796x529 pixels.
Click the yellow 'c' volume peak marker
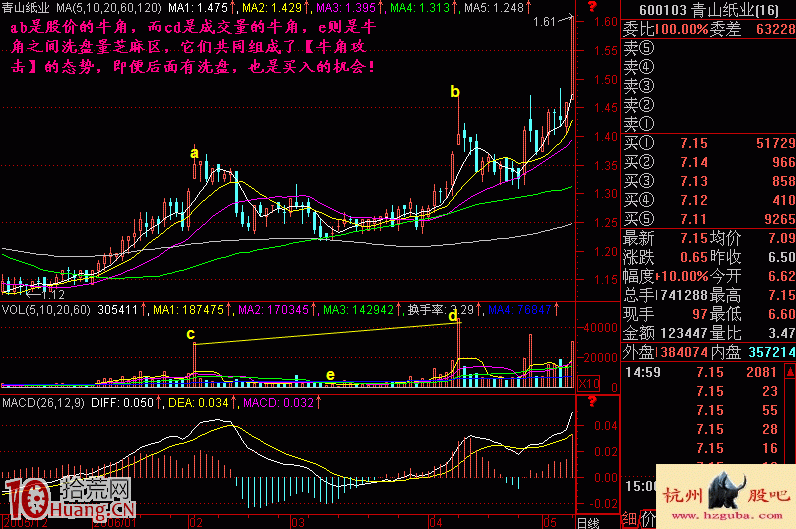click(x=190, y=333)
